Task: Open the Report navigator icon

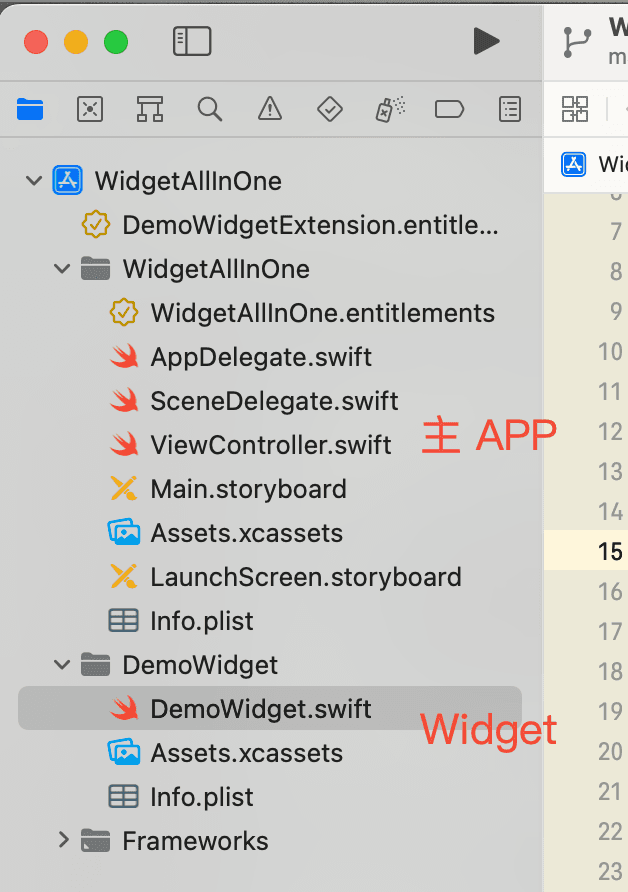Action: (x=510, y=109)
